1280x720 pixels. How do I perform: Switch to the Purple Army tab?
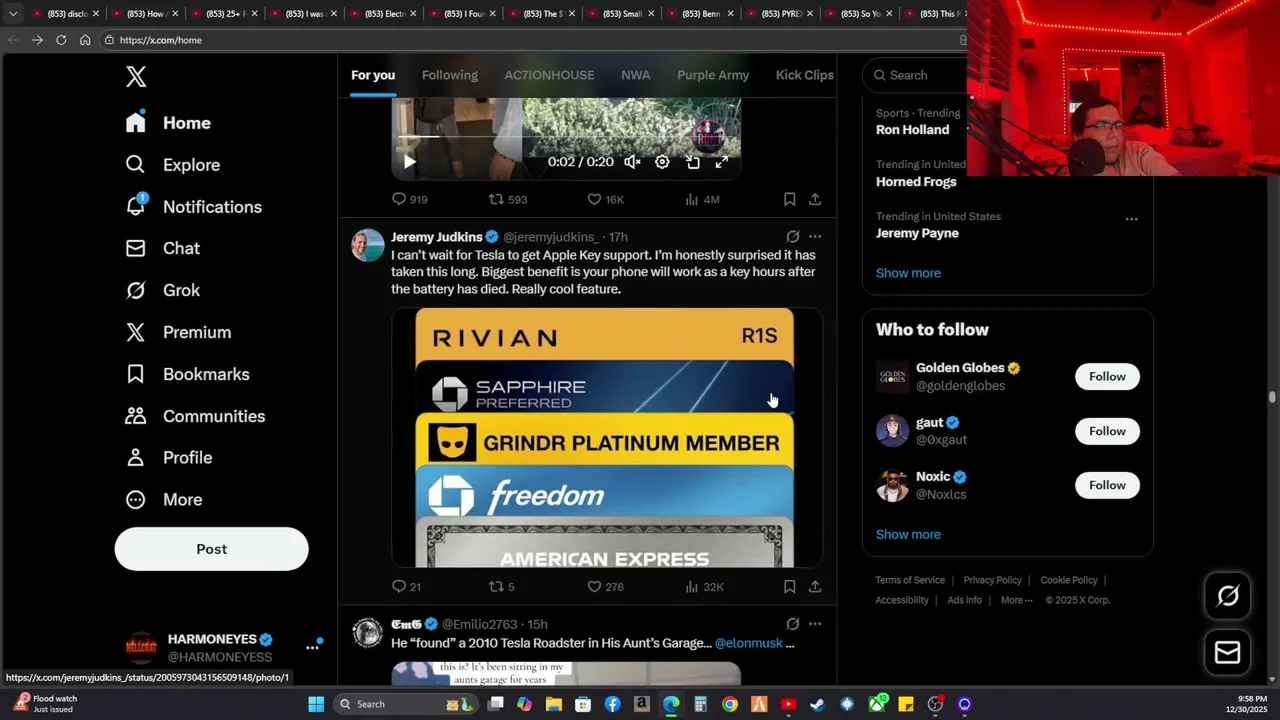[713, 75]
